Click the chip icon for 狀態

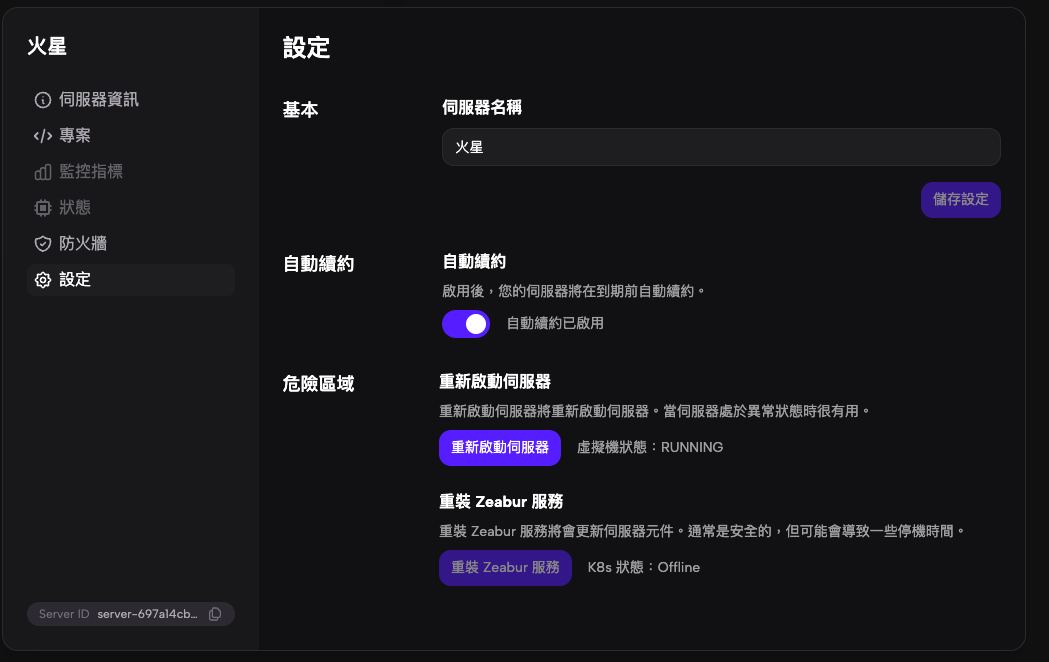[42, 208]
